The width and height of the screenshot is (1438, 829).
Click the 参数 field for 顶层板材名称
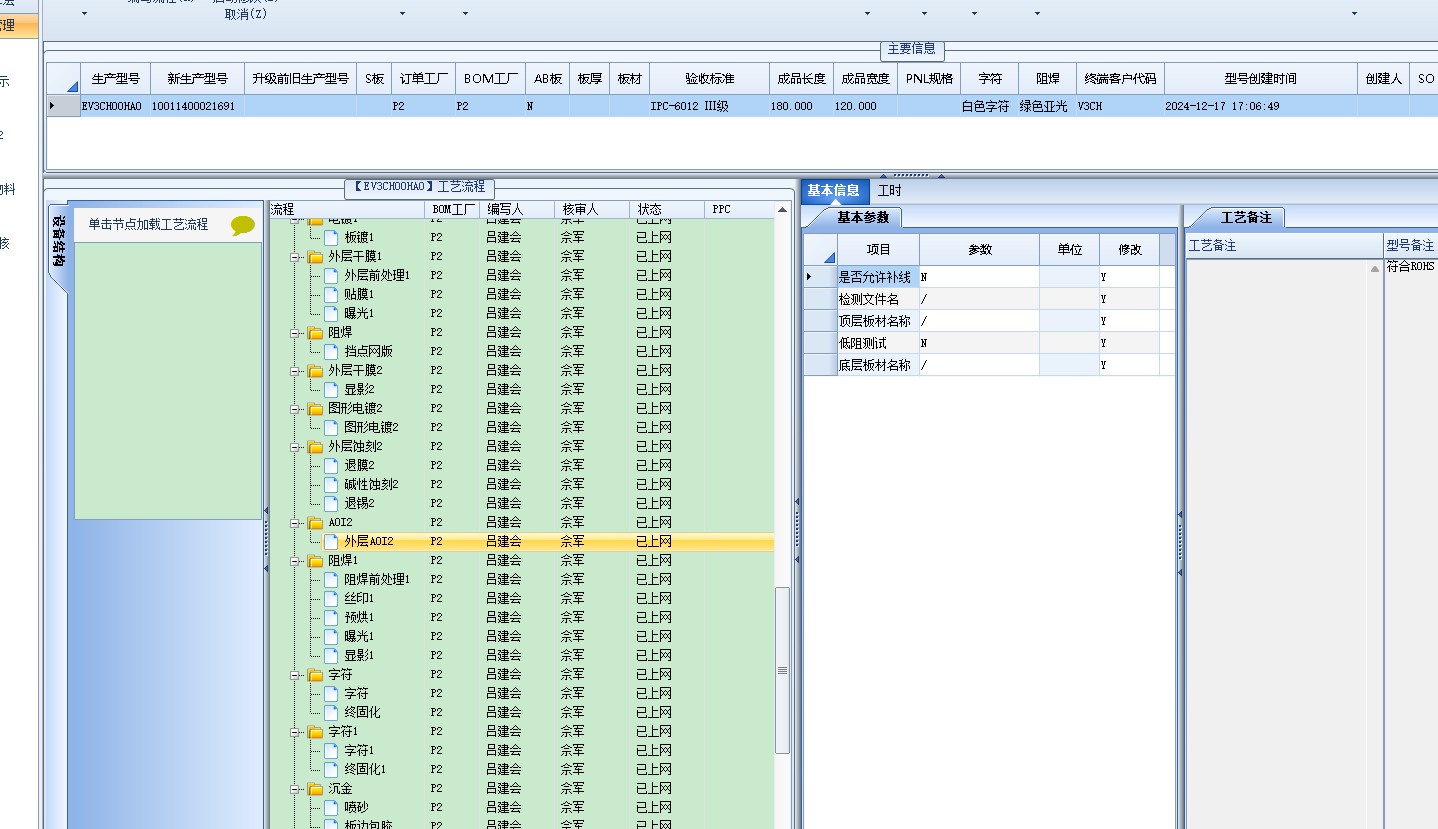point(979,321)
